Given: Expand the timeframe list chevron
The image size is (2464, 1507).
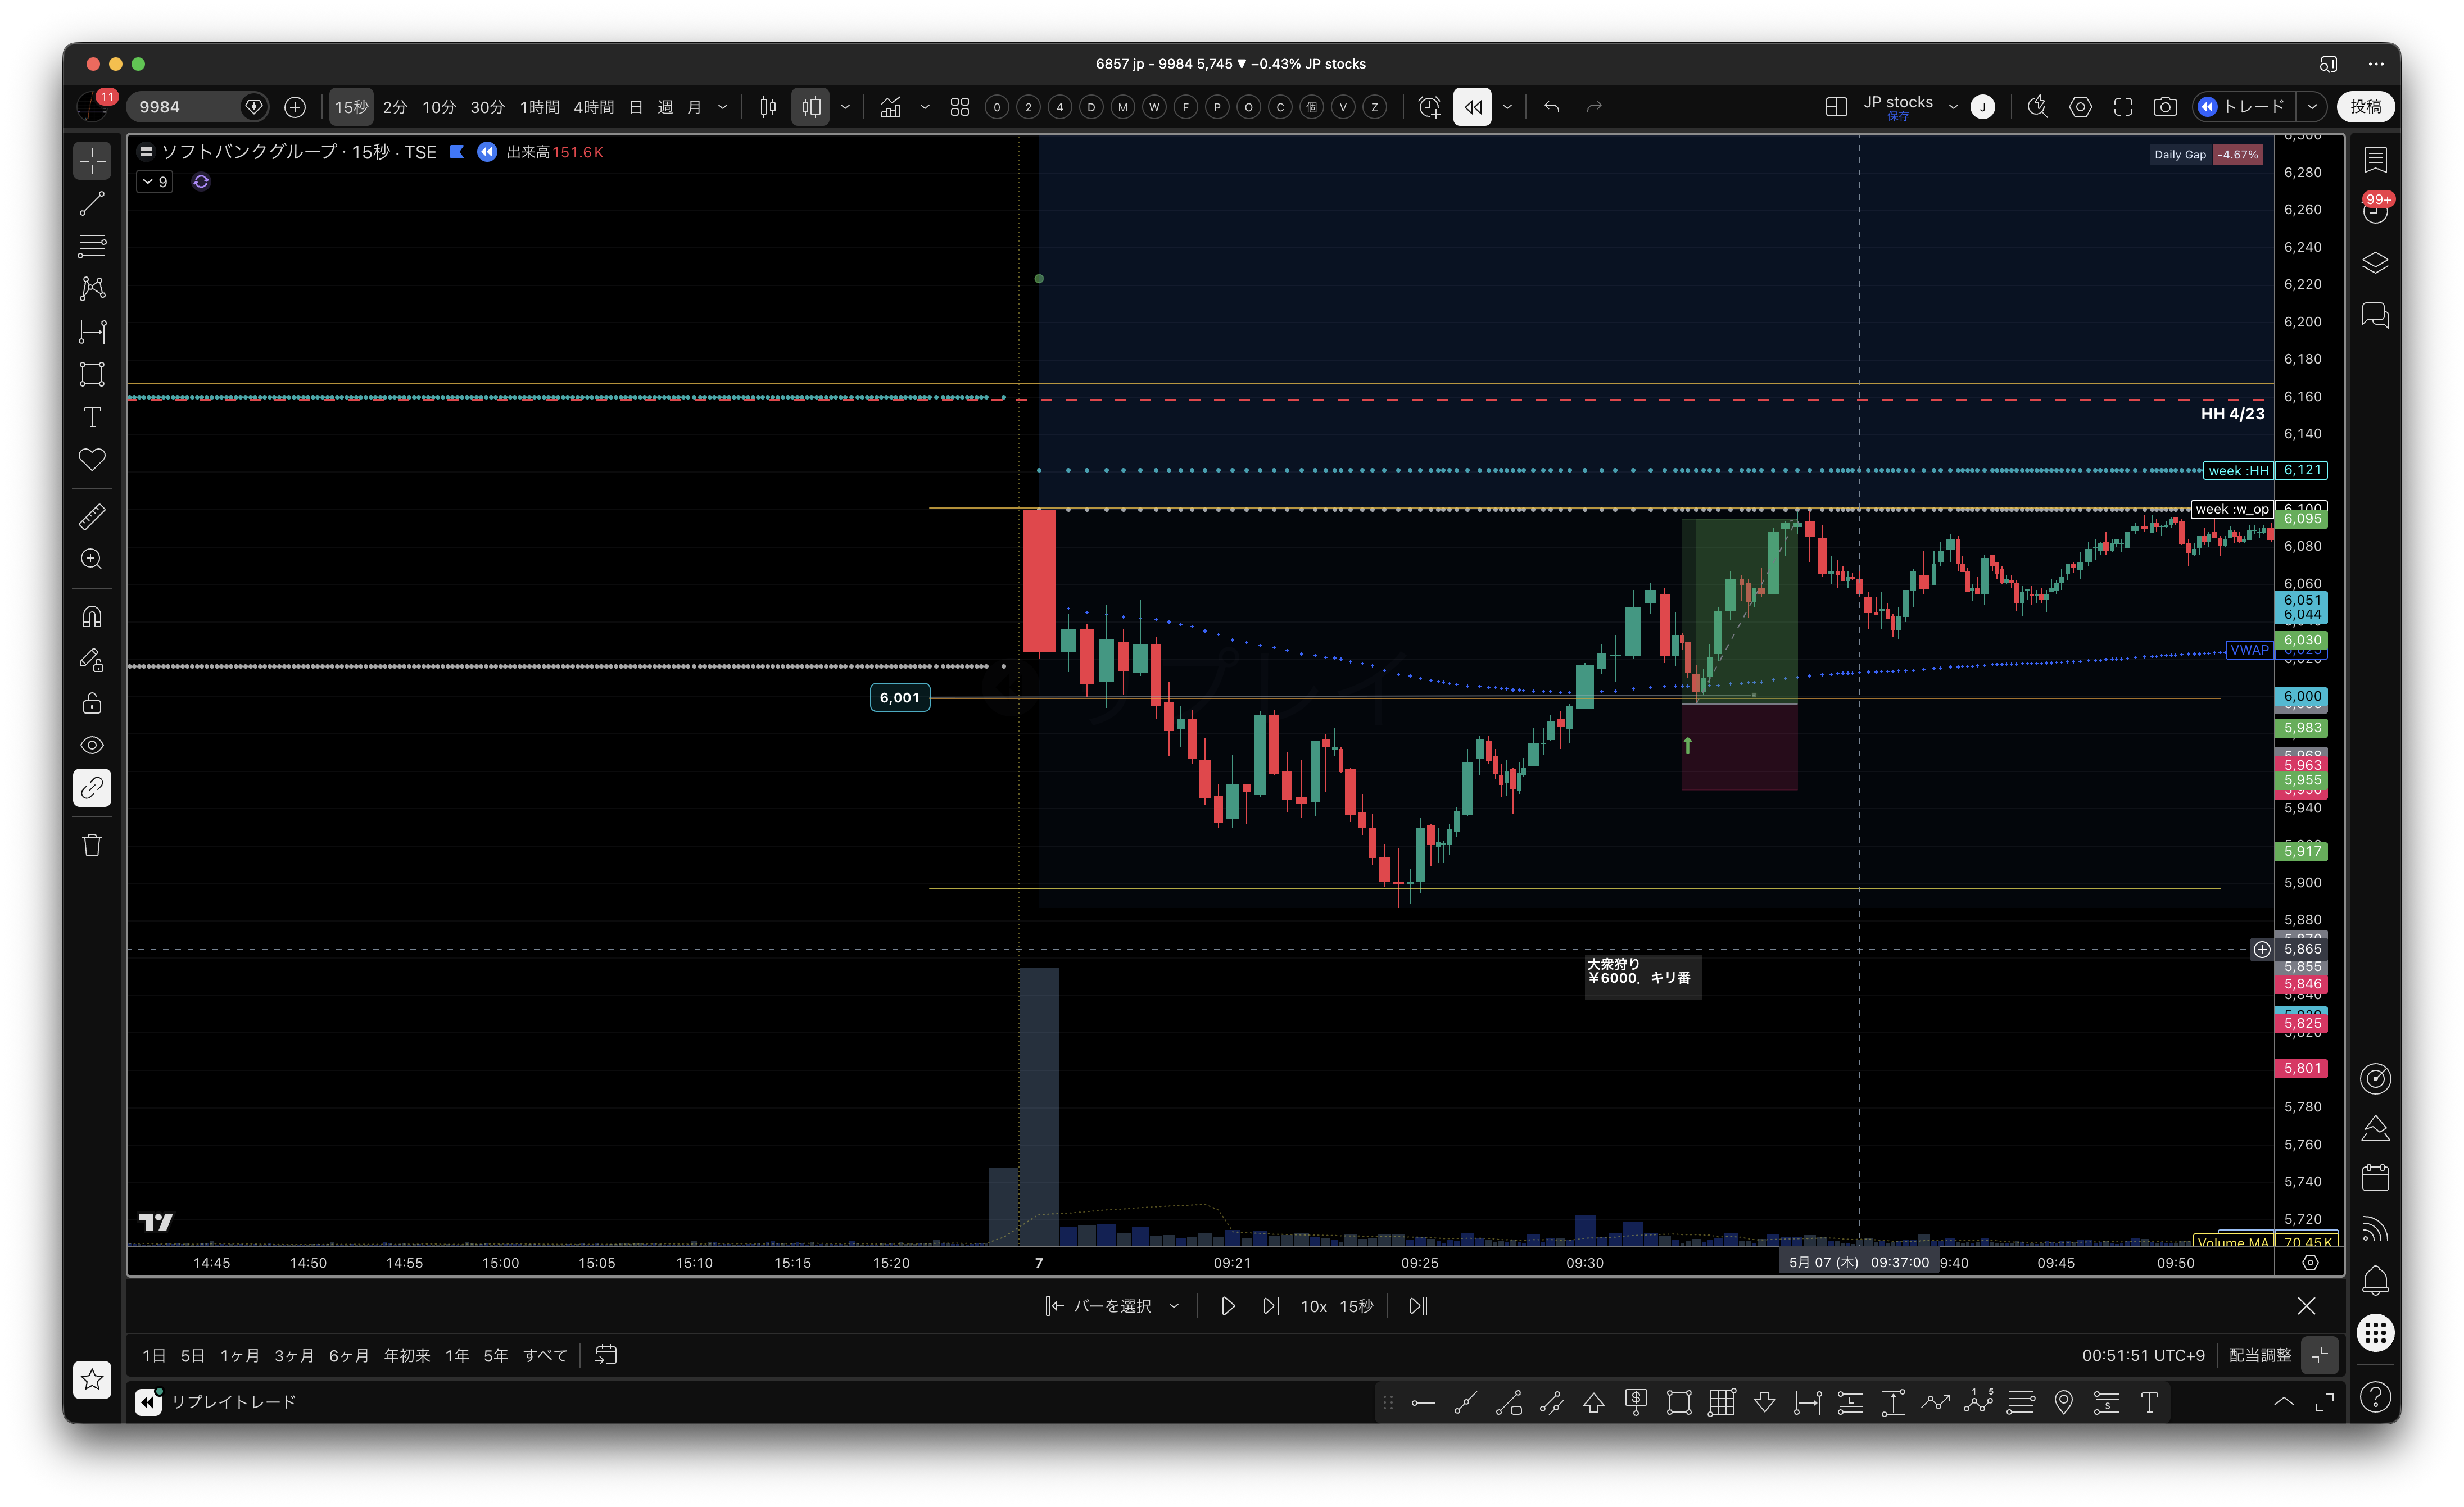Looking at the screenshot, I should [x=723, y=107].
